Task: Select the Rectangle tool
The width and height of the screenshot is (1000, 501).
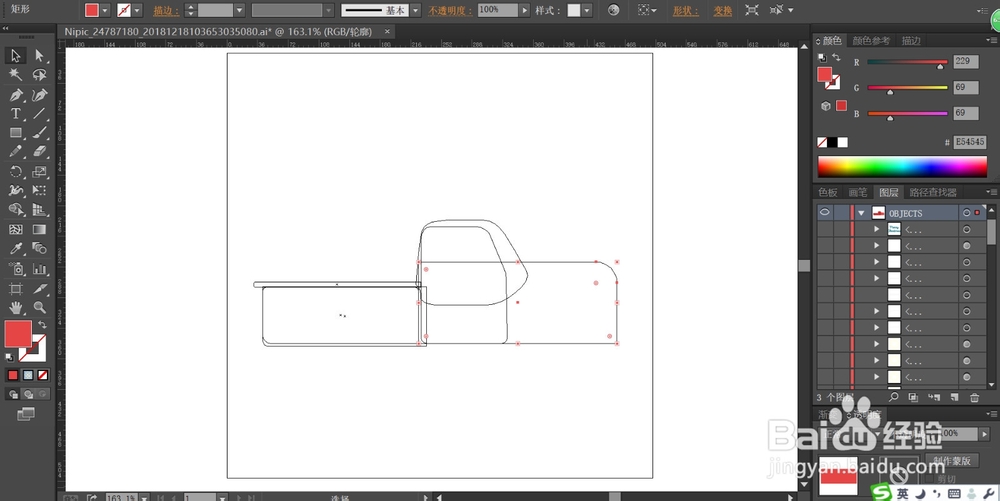Action: (x=15, y=133)
